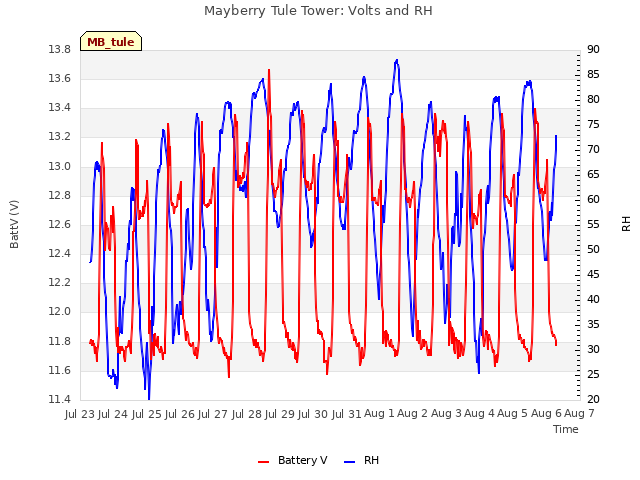Click the Aug 1 date label
Viewport: 640px width, 480px height.
[379, 414]
